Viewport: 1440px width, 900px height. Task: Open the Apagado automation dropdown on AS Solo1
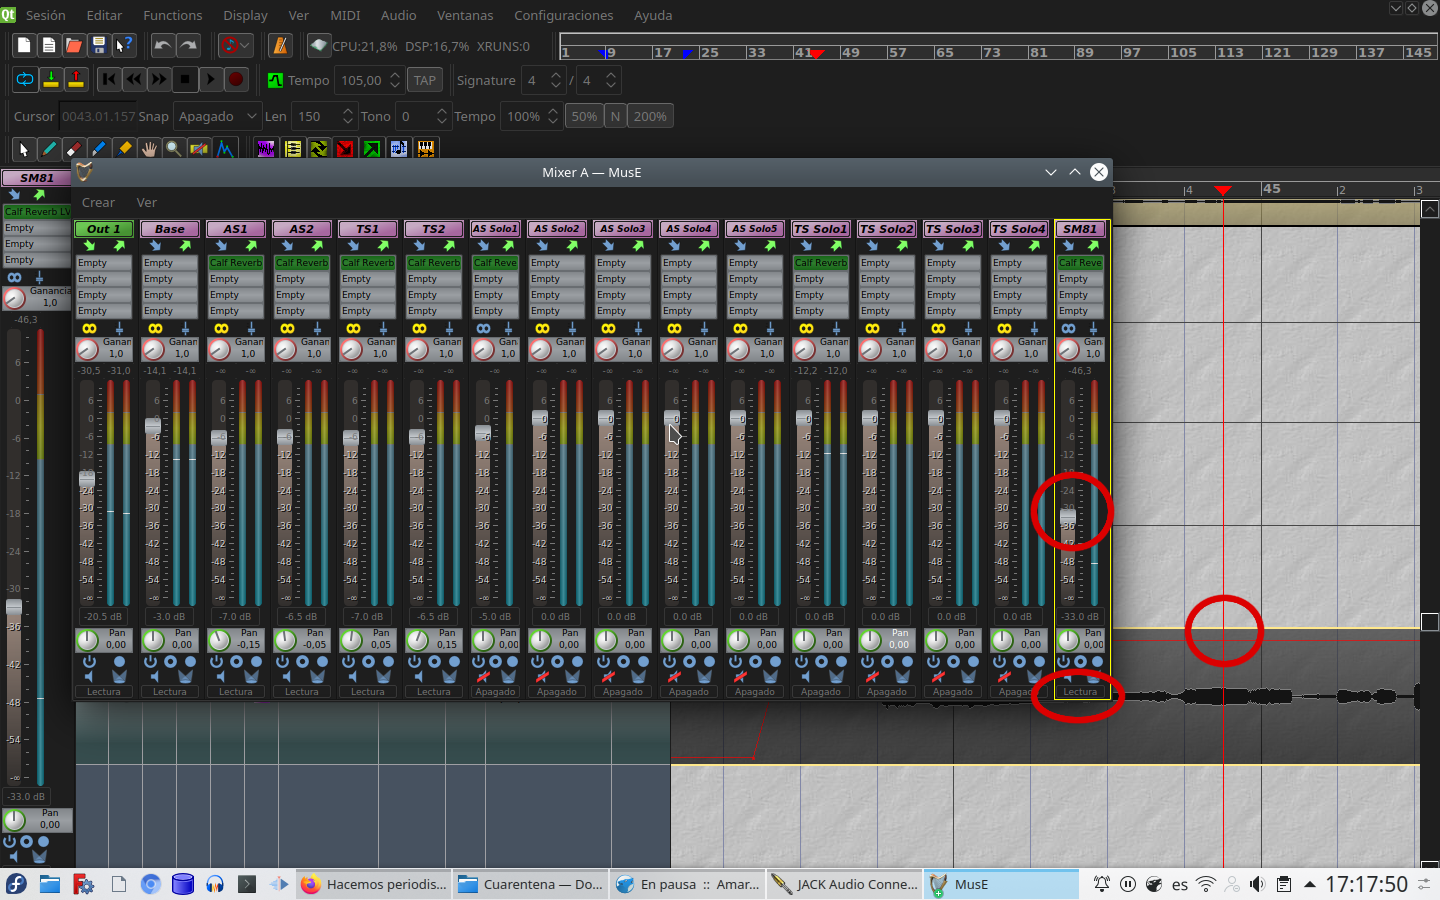(x=495, y=691)
